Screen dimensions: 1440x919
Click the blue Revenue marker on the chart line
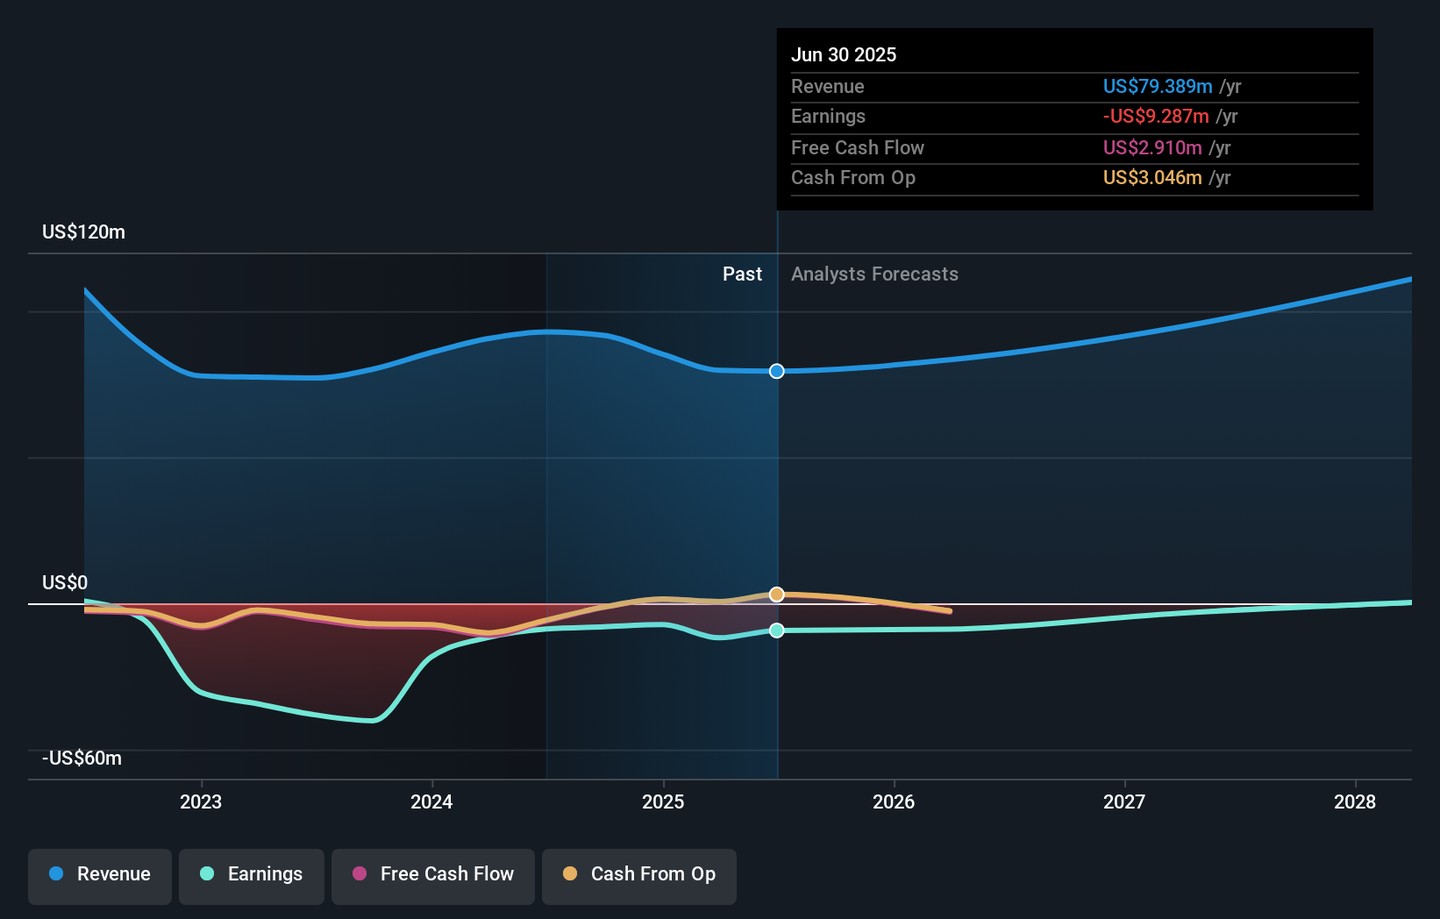coord(777,371)
